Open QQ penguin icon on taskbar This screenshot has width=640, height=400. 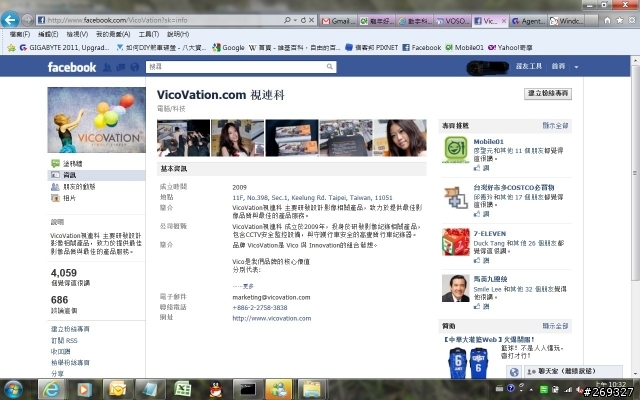pyautogui.click(x=215, y=389)
